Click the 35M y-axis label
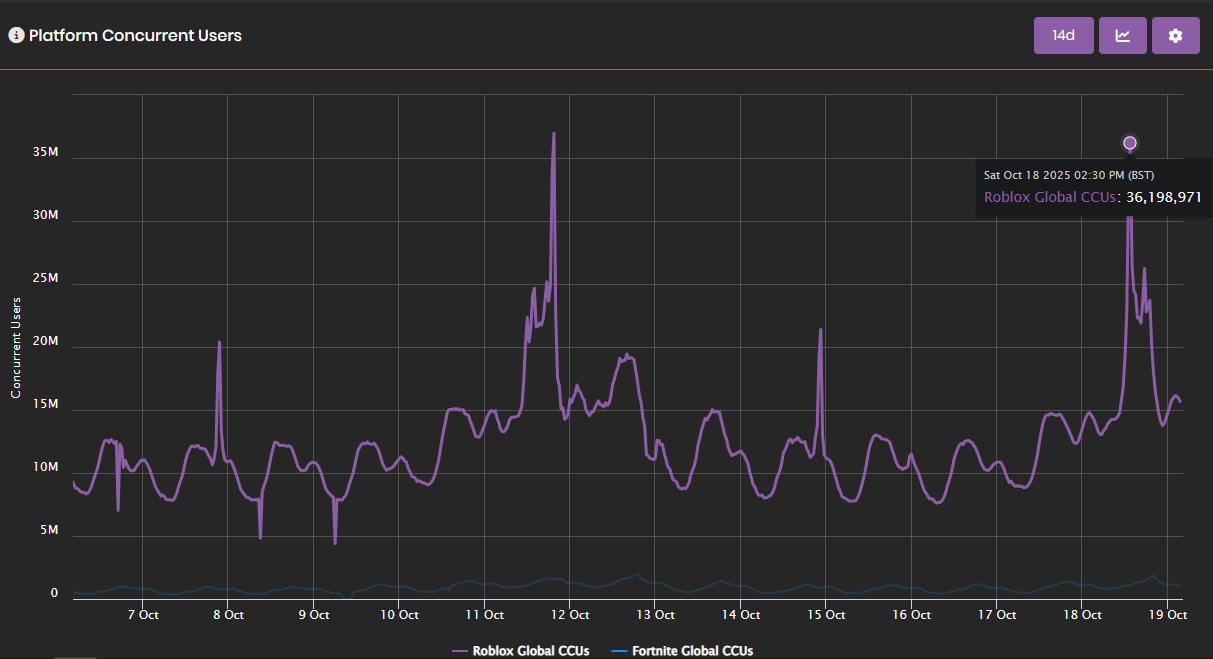The height and width of the screenshot is (659, 1213). (x=46, y=153)
